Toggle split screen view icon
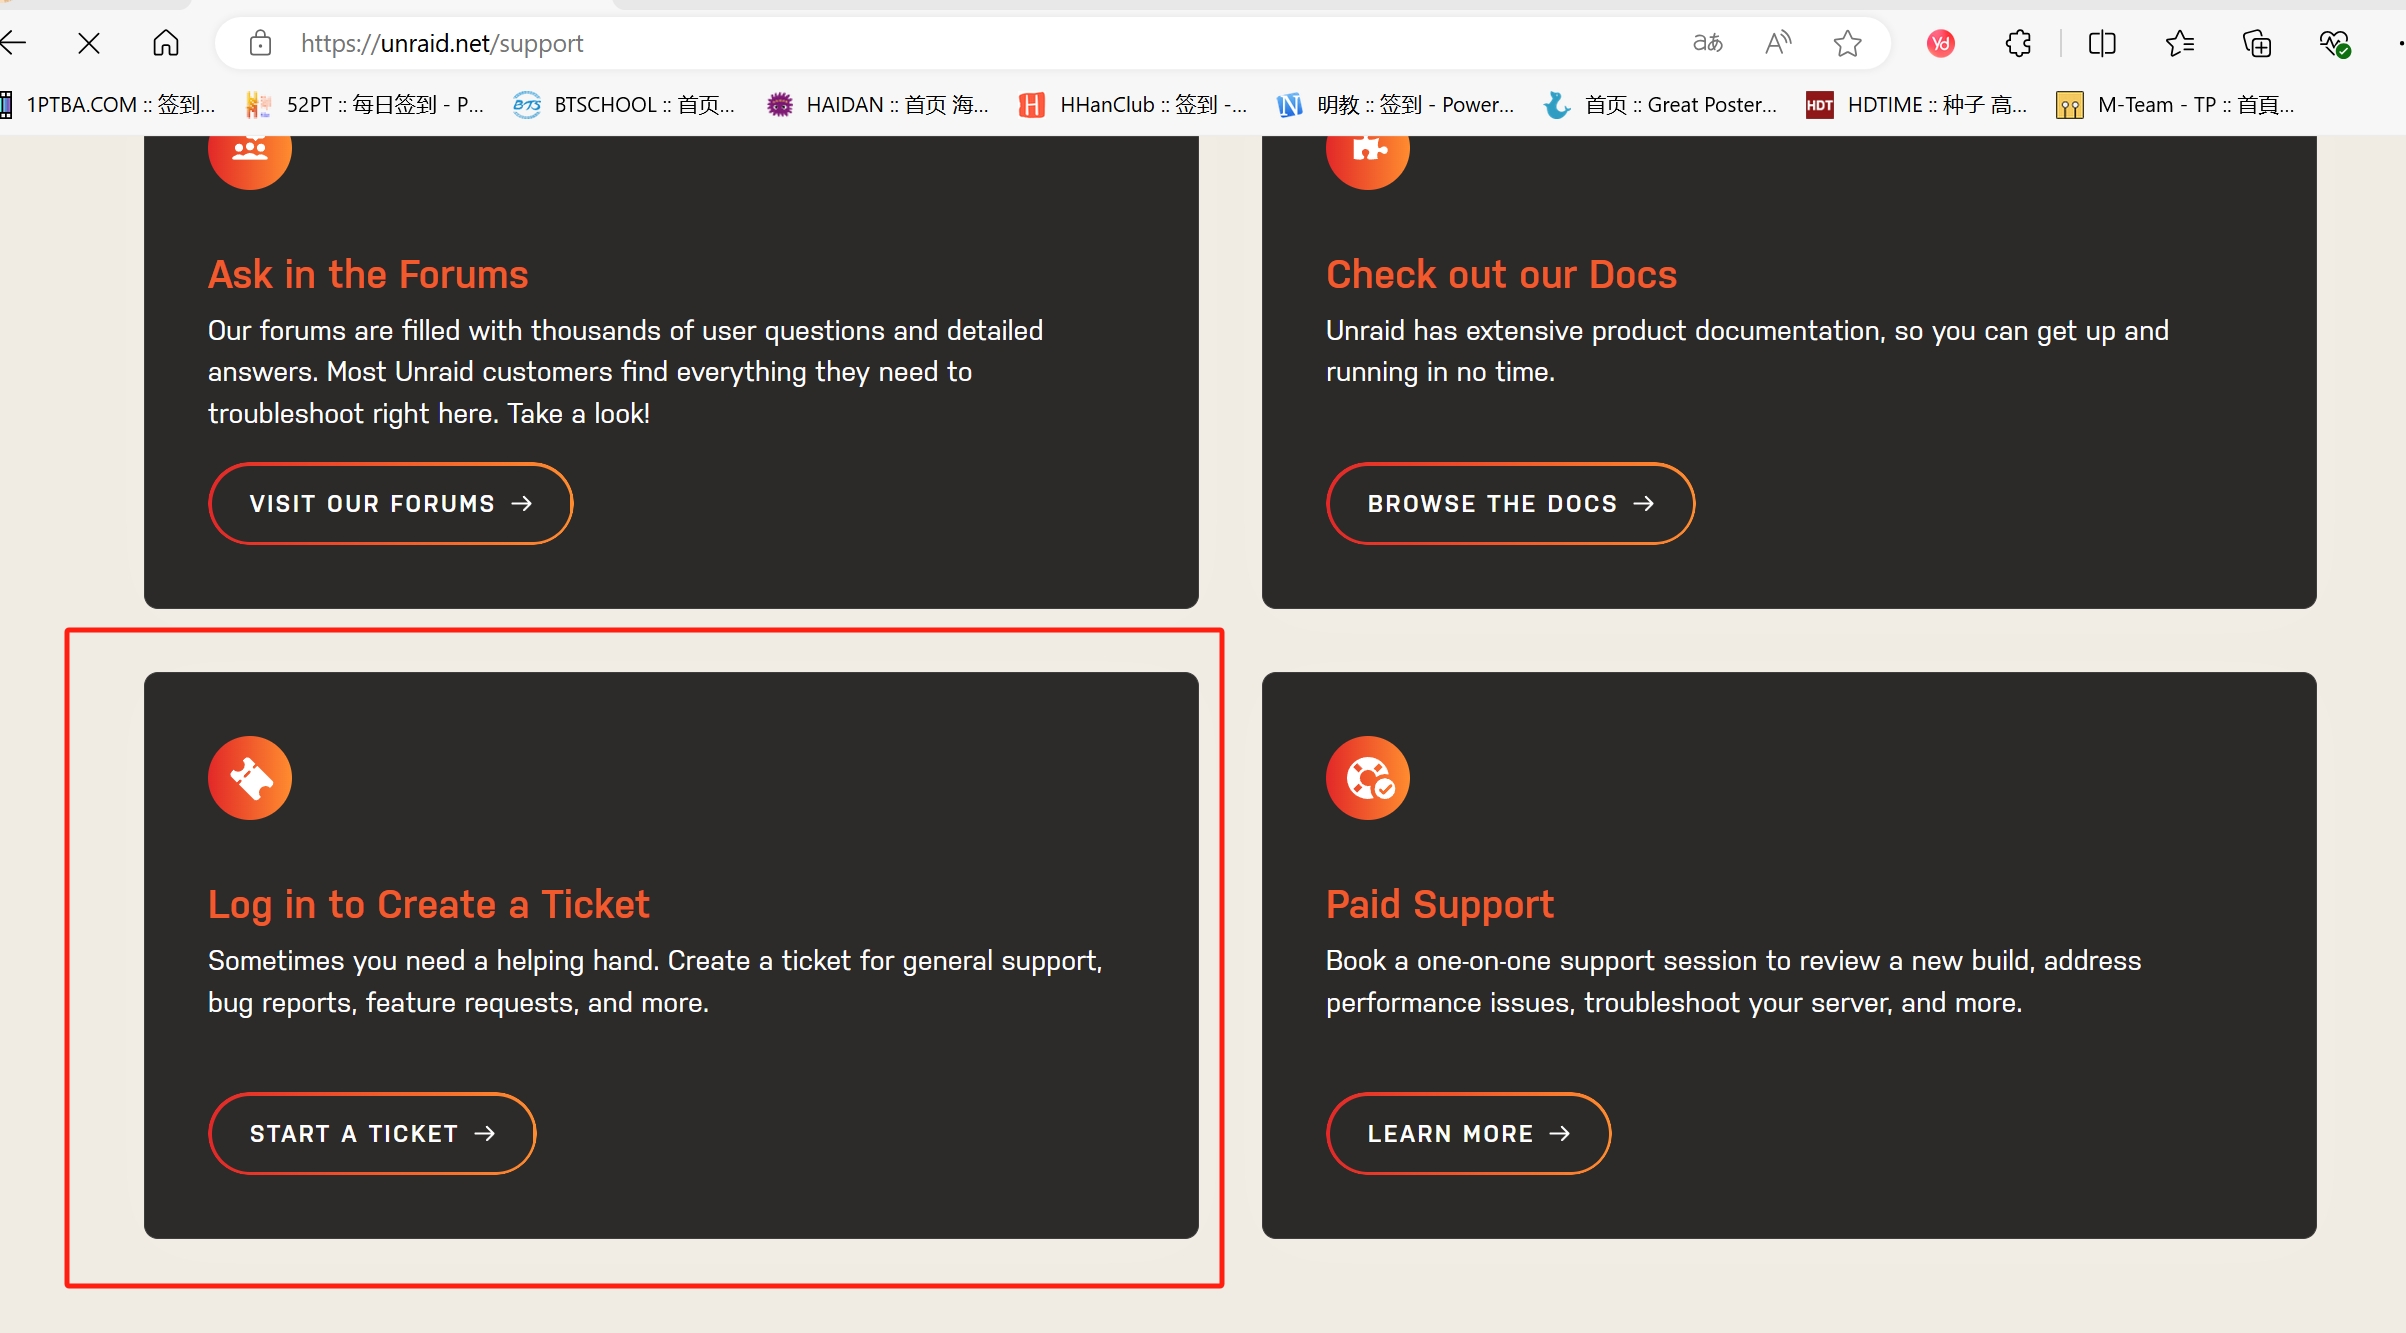The image size is (2406, 1333). (x=2102, y=43)
